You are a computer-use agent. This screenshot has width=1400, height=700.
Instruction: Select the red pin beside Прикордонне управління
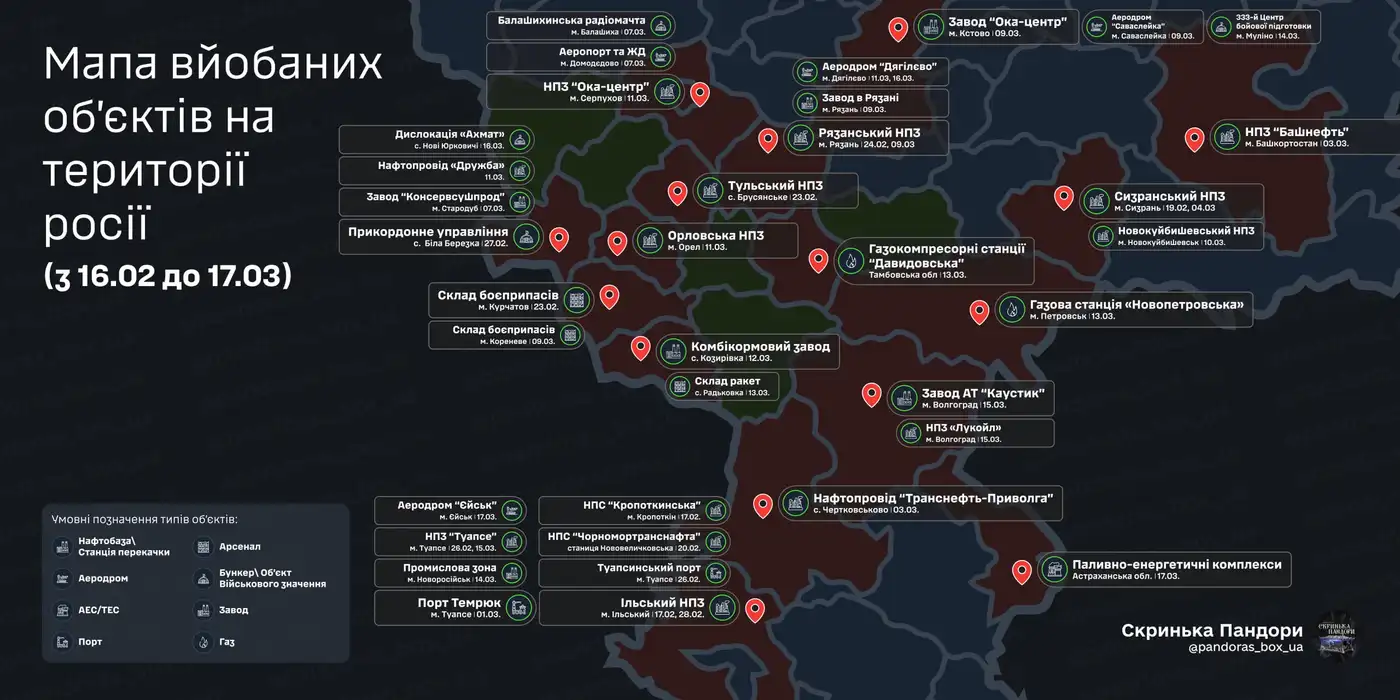pos(559,238)
